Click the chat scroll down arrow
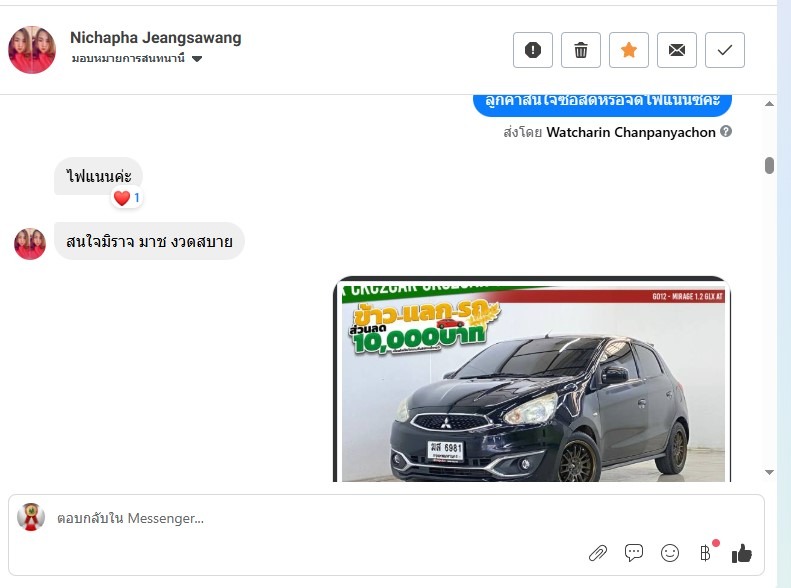The image size is (791, 588). click(769, 473)
